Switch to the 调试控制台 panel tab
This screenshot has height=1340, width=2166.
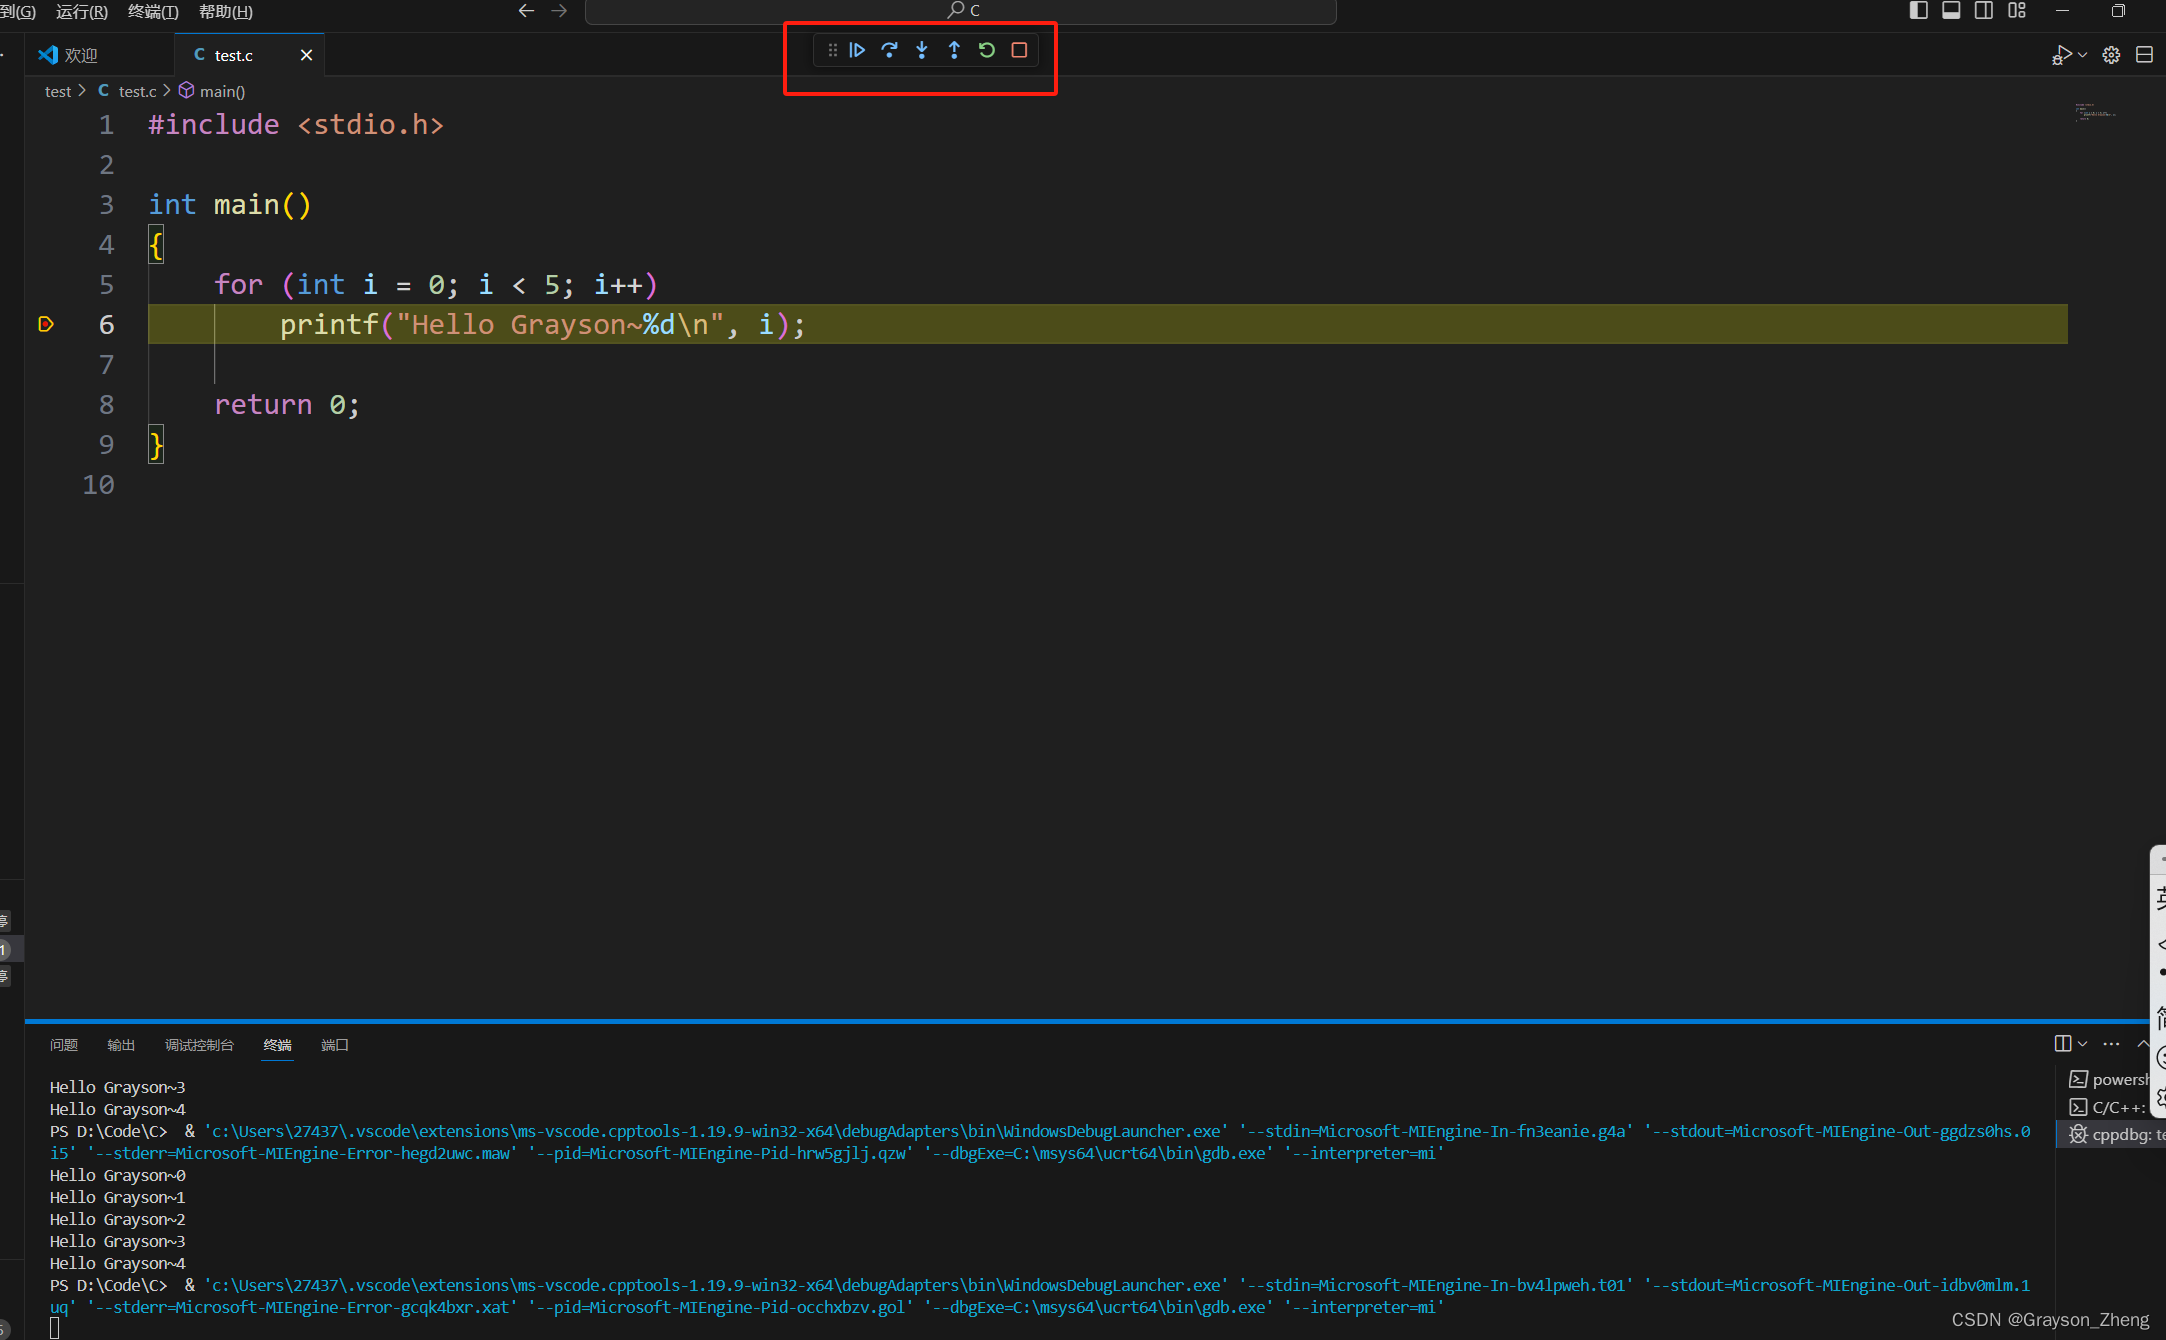(x=199, y=1045)
